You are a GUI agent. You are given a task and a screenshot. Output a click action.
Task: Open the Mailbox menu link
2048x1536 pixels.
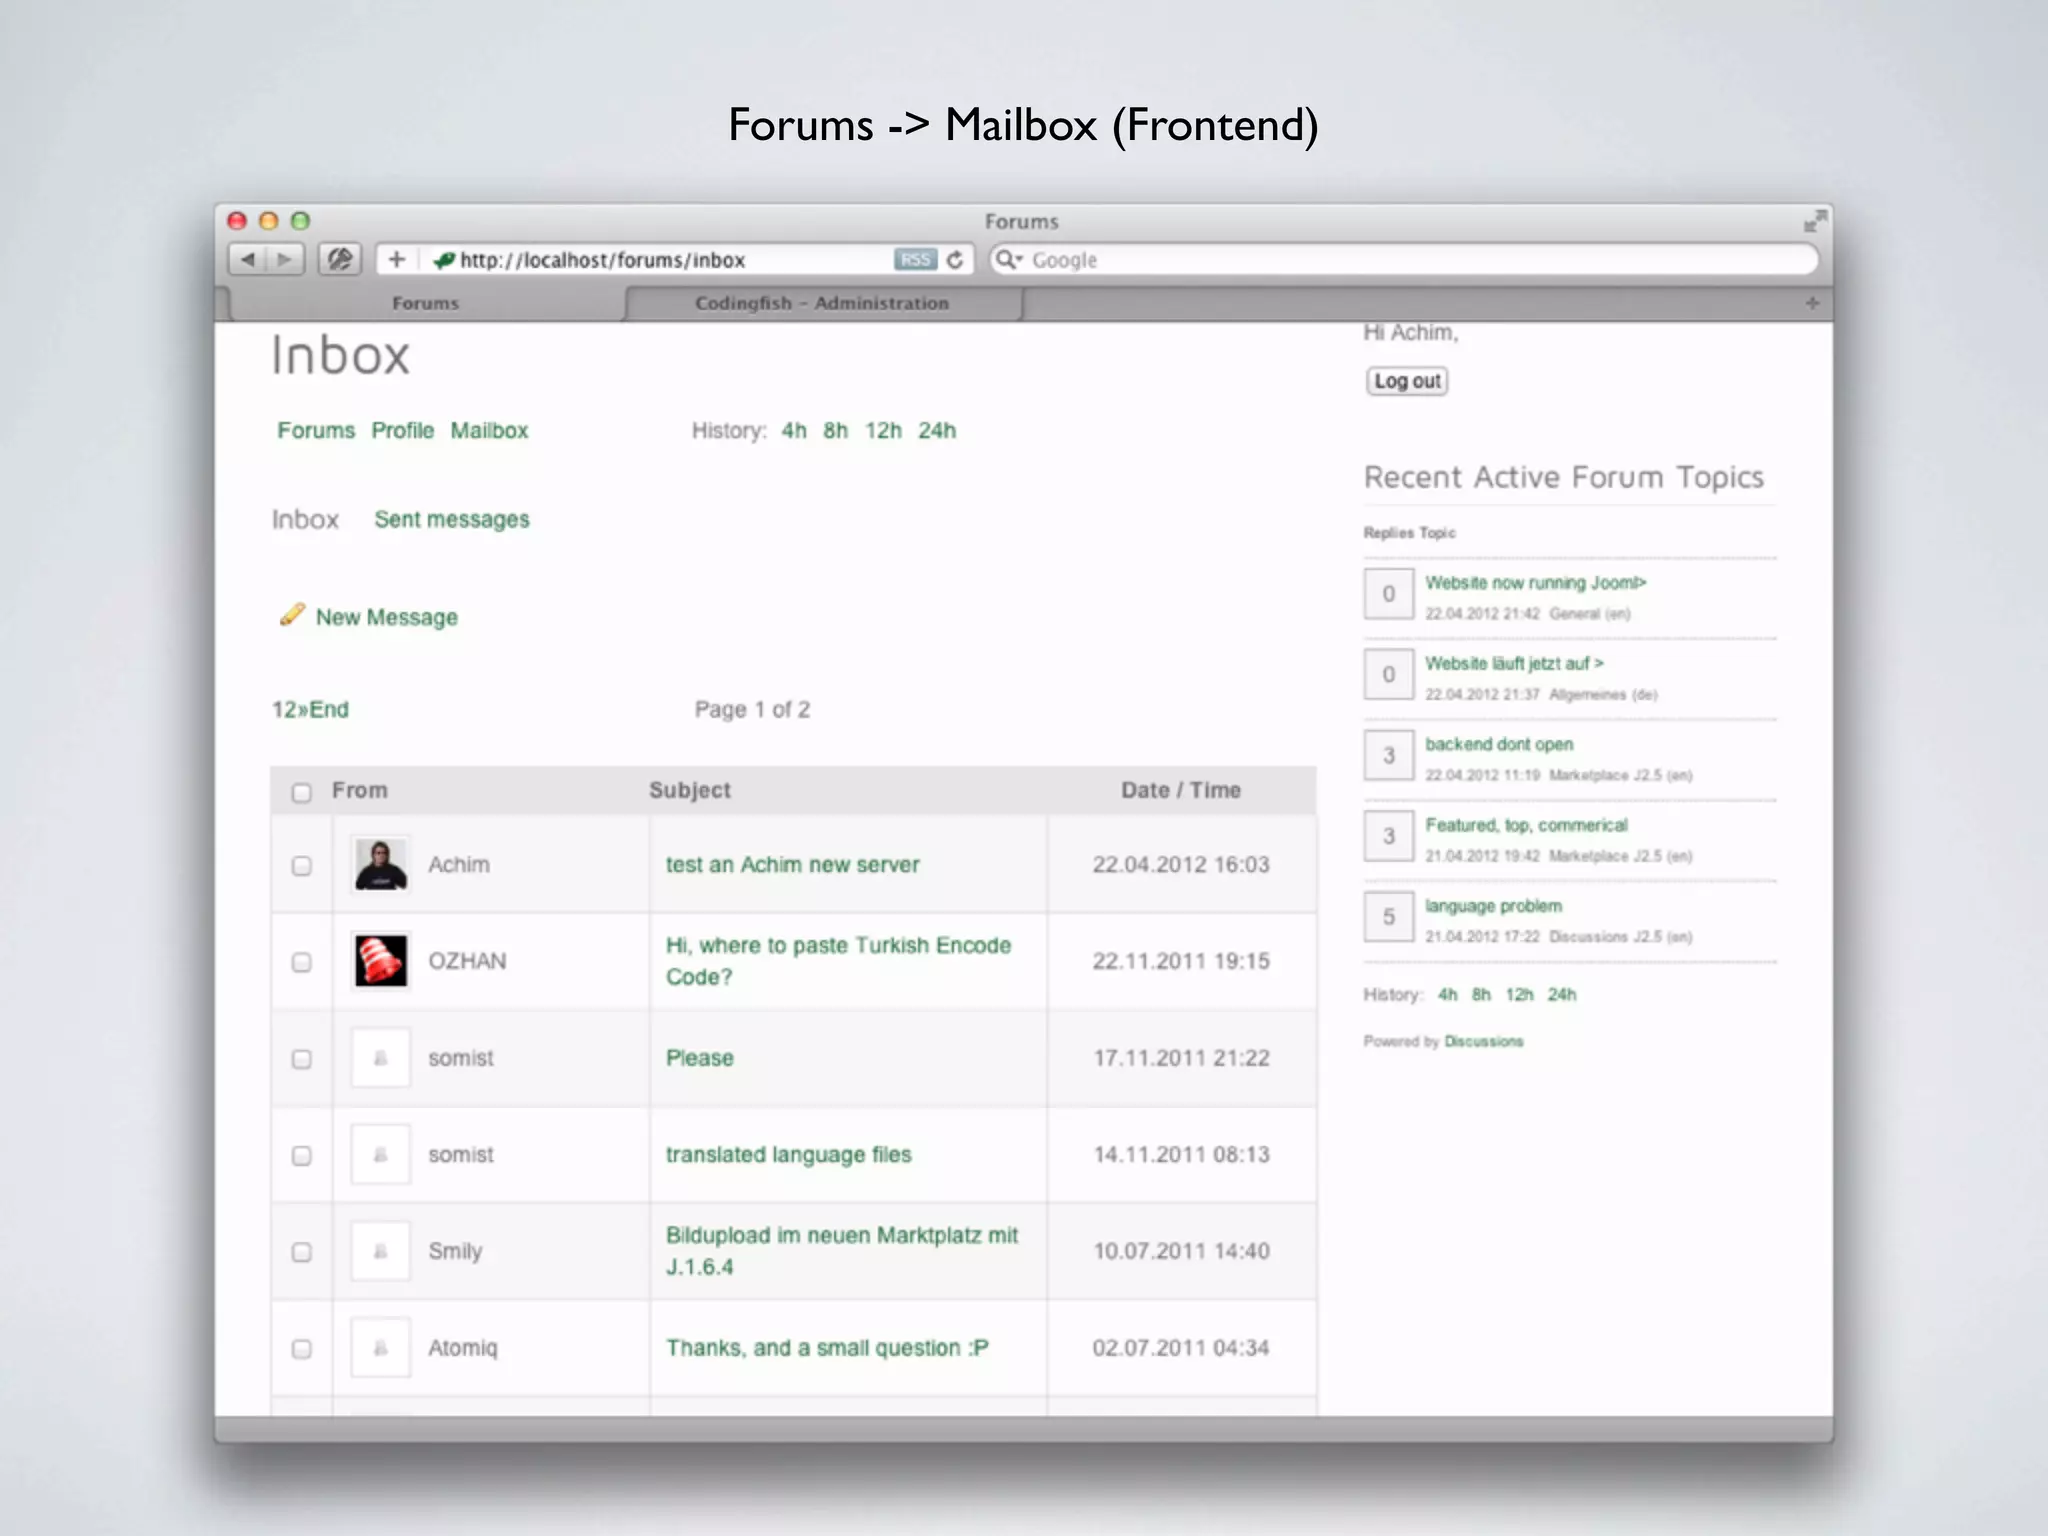[489, 430]
